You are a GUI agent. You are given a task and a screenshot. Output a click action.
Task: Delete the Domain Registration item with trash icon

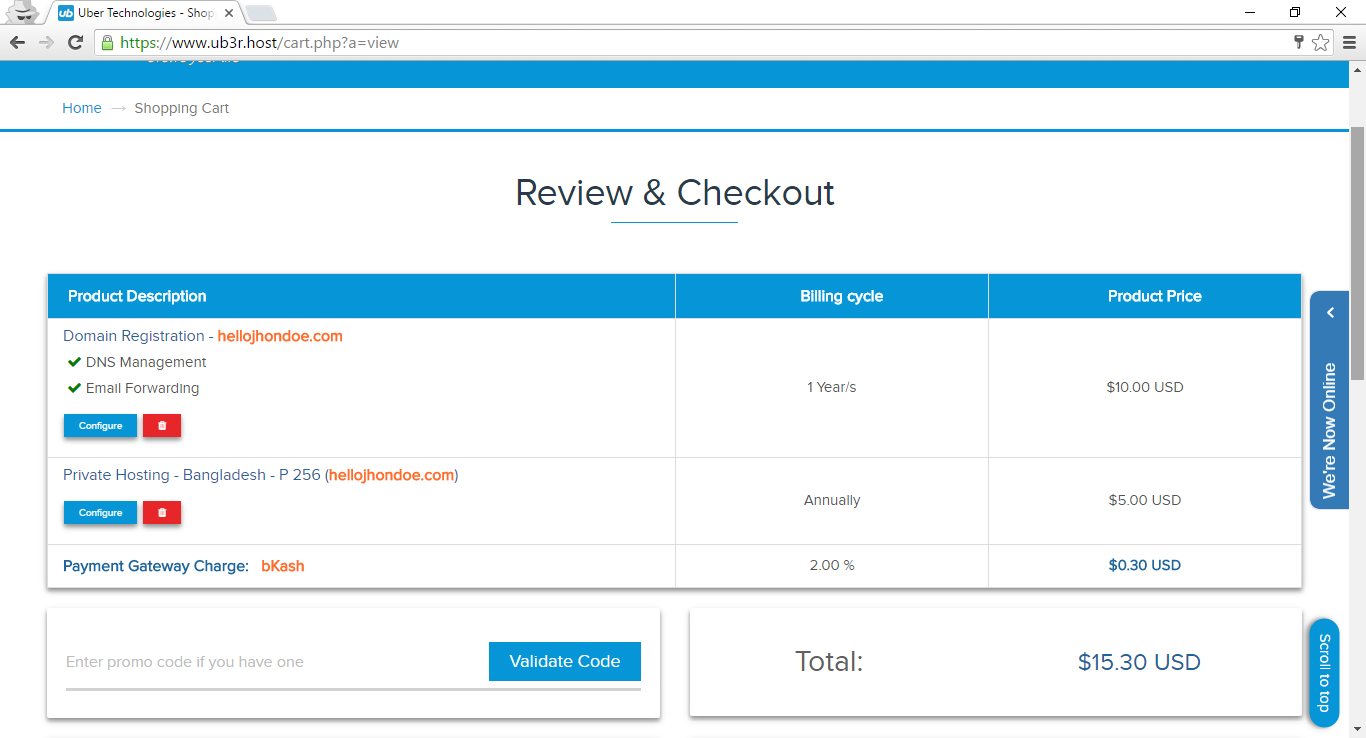point(162,426)
